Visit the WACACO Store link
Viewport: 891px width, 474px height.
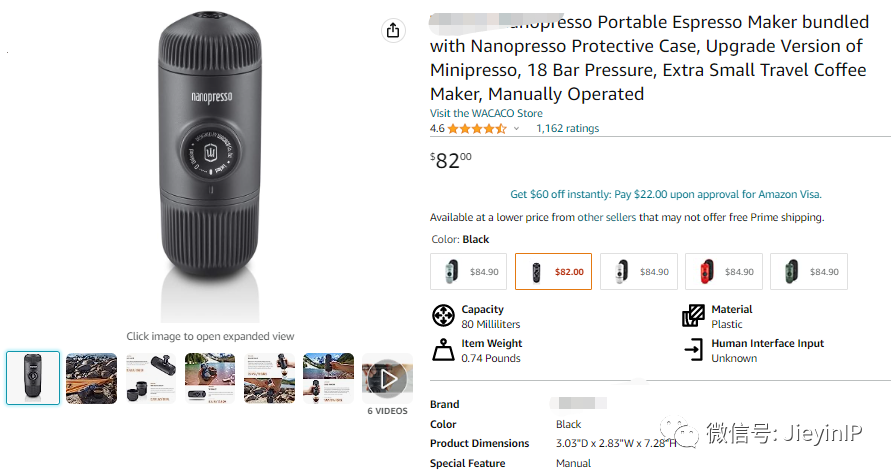click(486, 113)
